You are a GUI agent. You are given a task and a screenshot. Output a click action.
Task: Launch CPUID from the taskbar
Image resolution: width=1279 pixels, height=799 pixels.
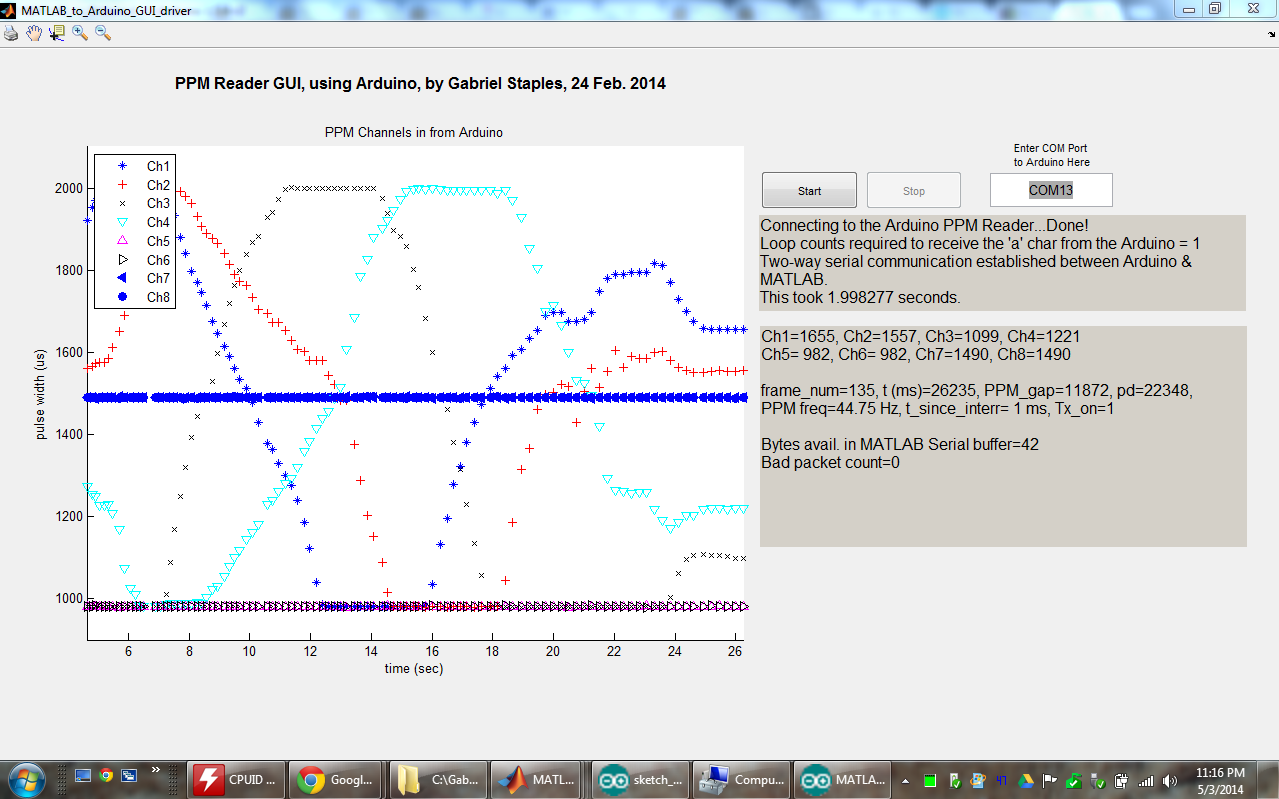(235, 778)
